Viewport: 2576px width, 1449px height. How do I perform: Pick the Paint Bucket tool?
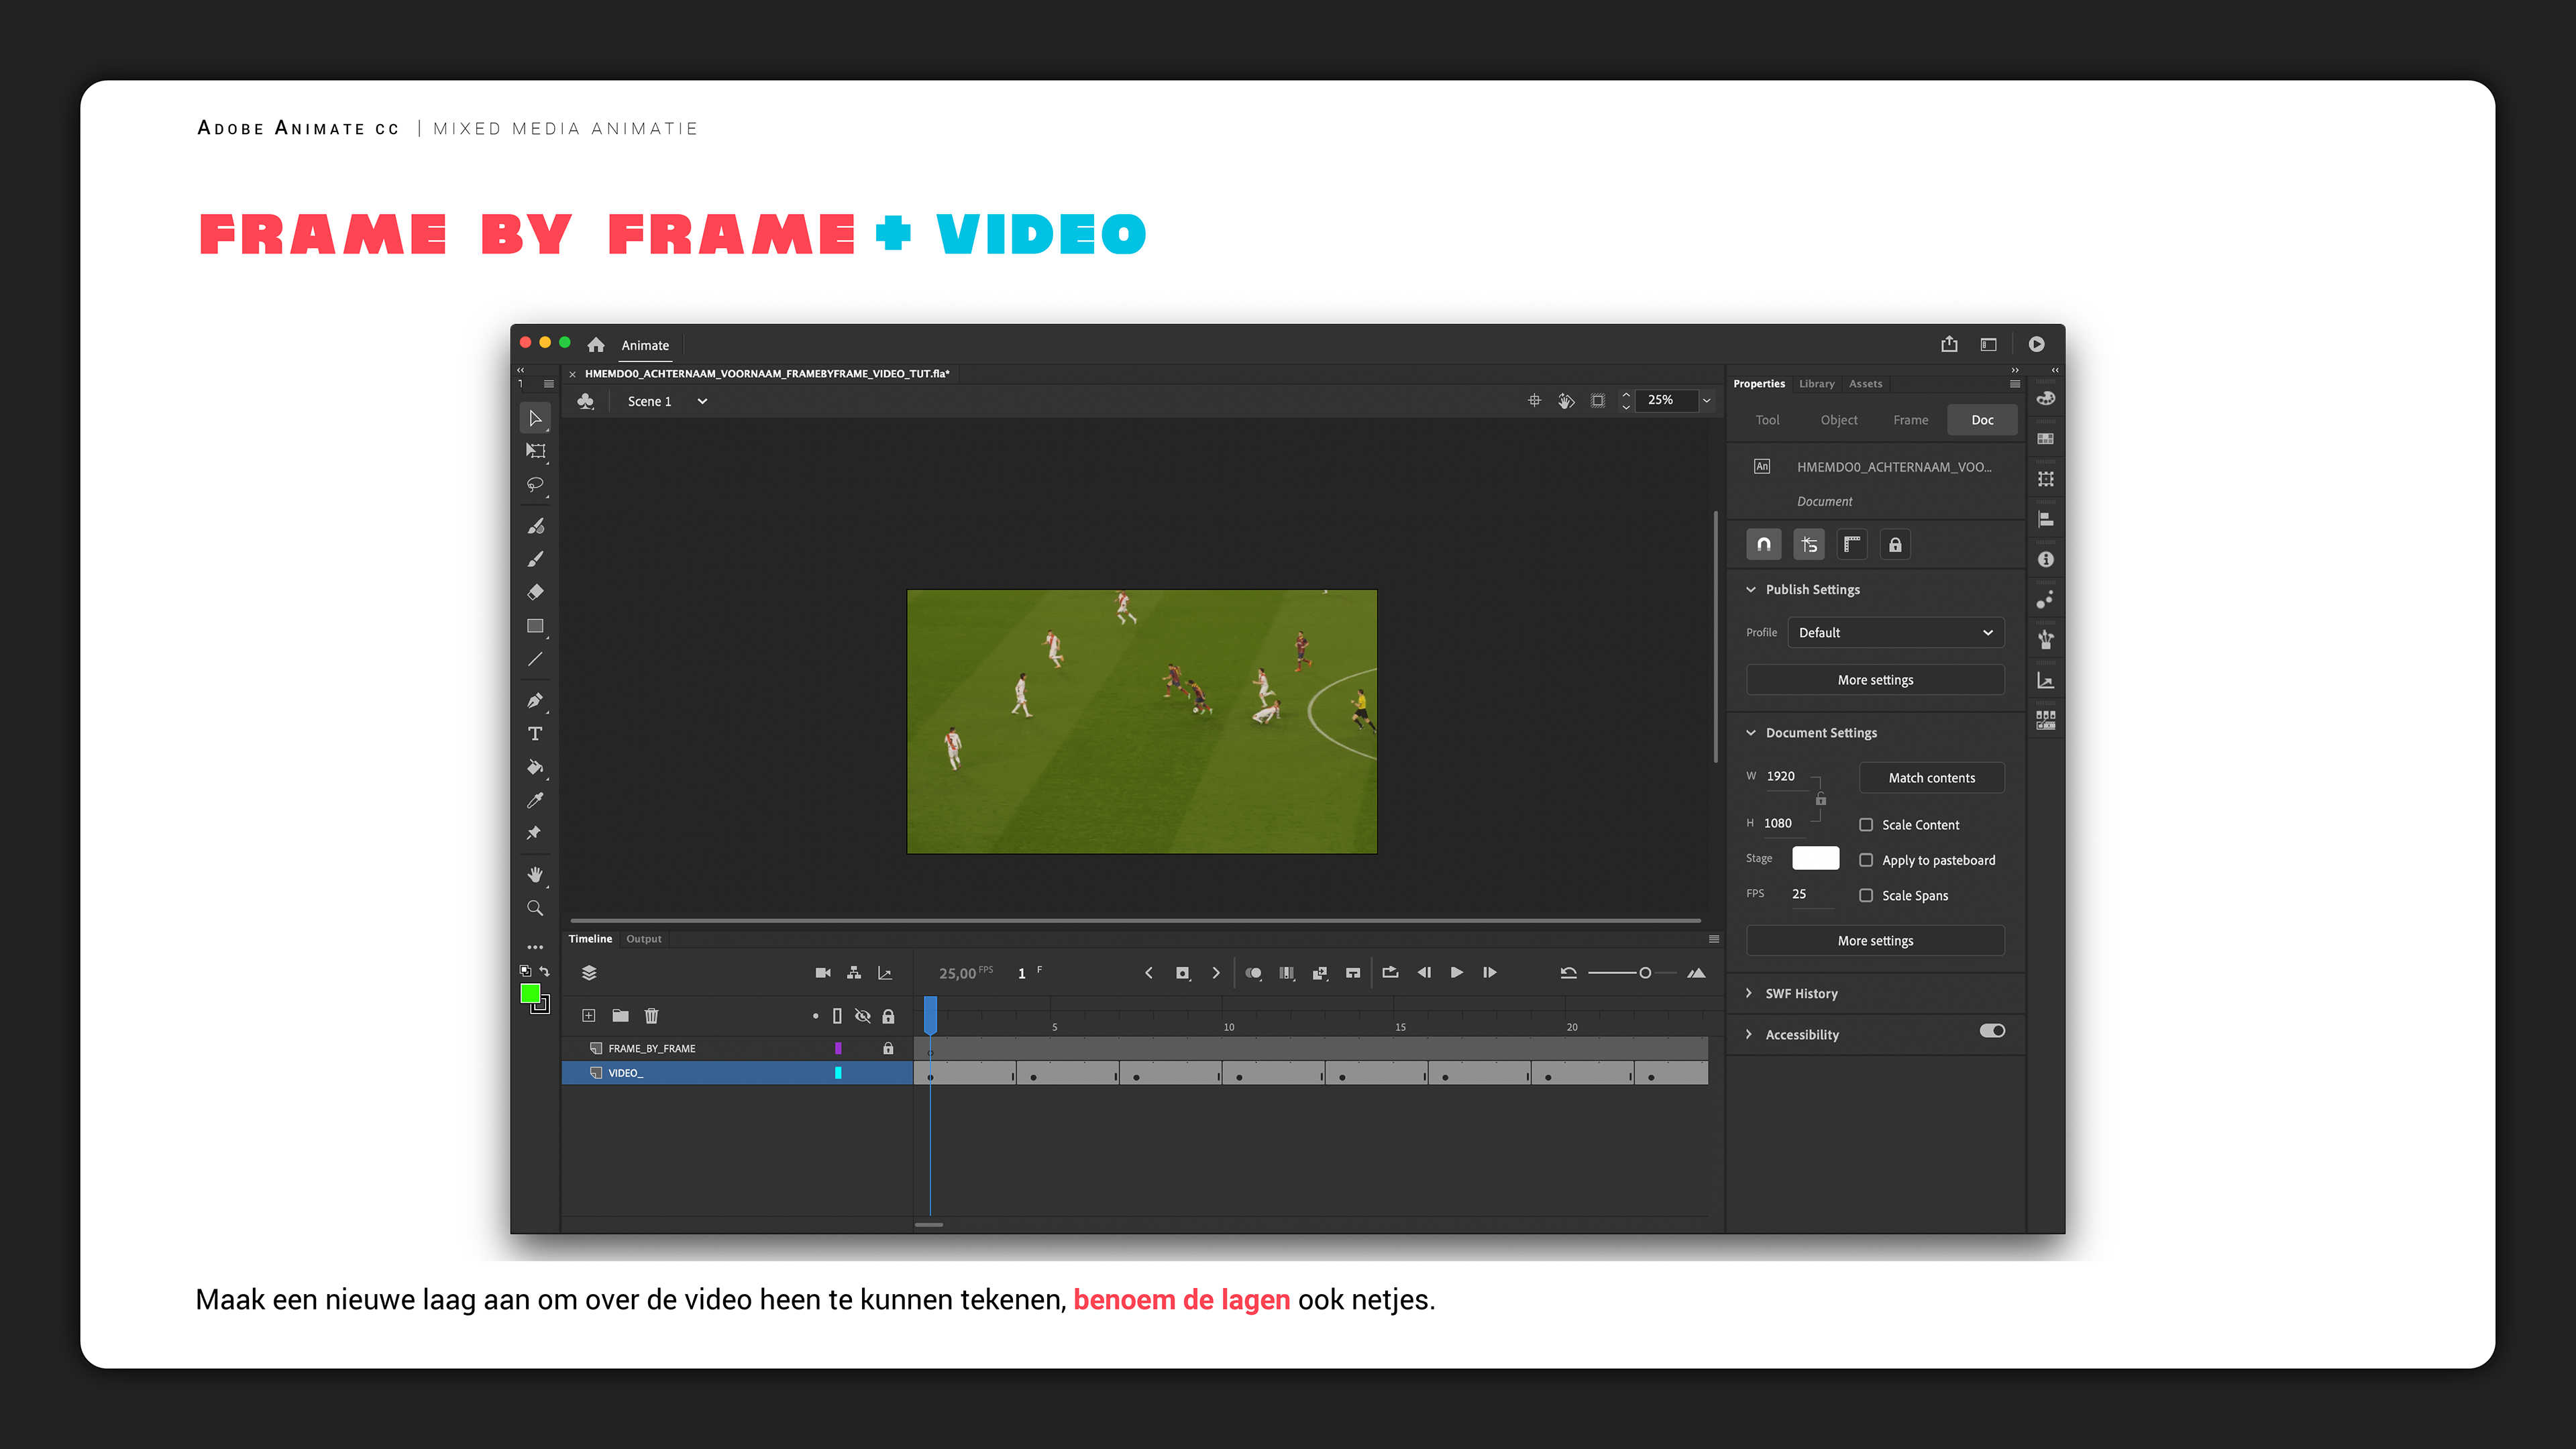(x=535, y=767)
